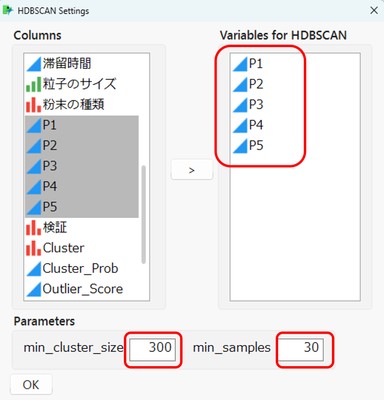384x400 pixels.
Task: Click the Columns list vertical scrollbar
Action: pyautogui.click(x=144, y=215)
